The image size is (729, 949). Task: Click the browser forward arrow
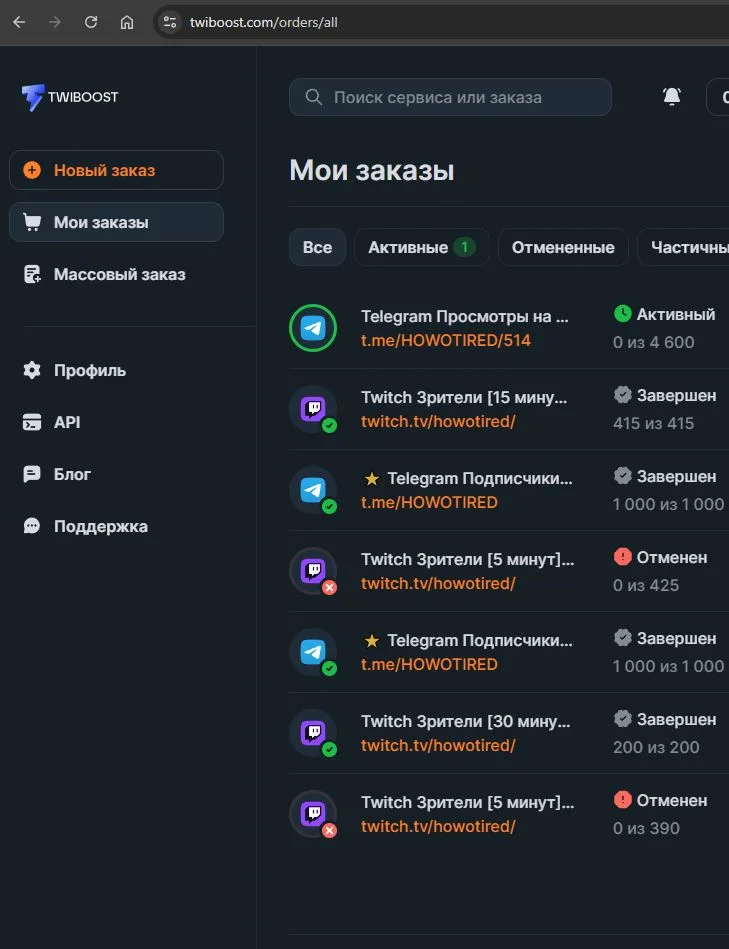coord(55,22)
